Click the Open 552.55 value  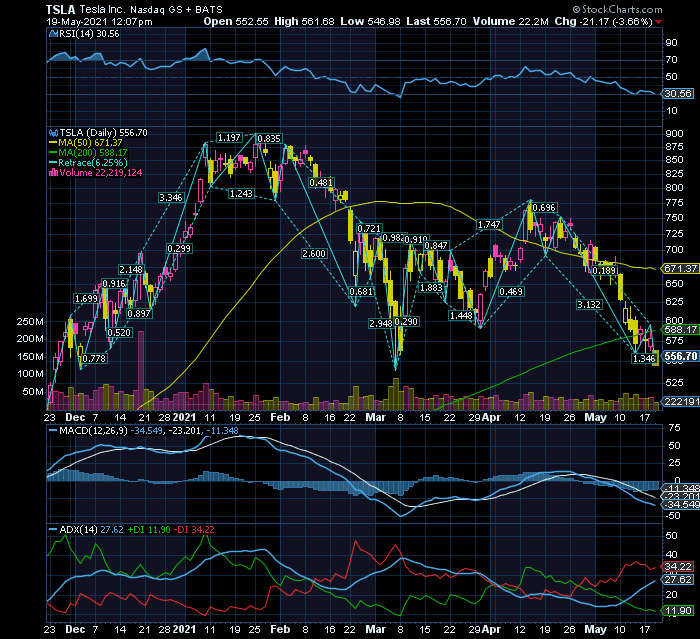236,21
